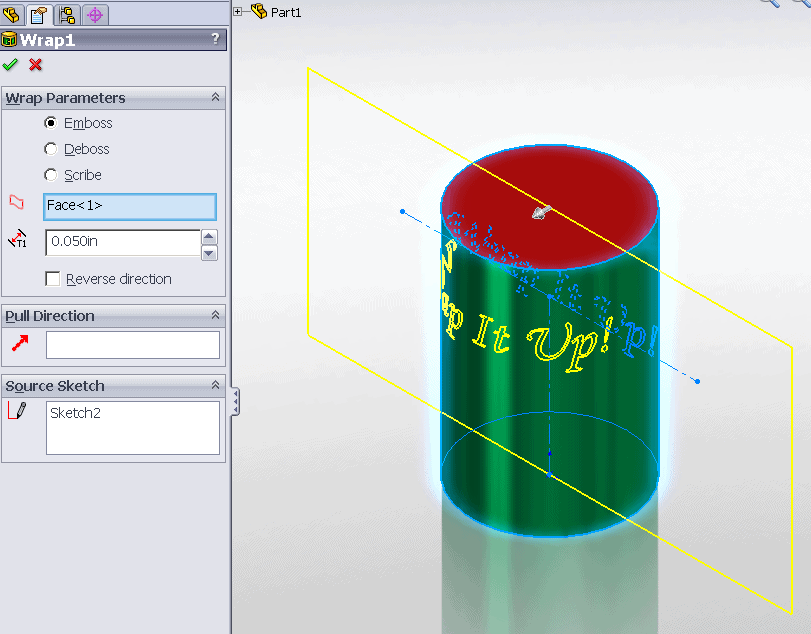Click the source sketch pencil icon
This screenshot has width=811, height=634.
tap(17, 410)
